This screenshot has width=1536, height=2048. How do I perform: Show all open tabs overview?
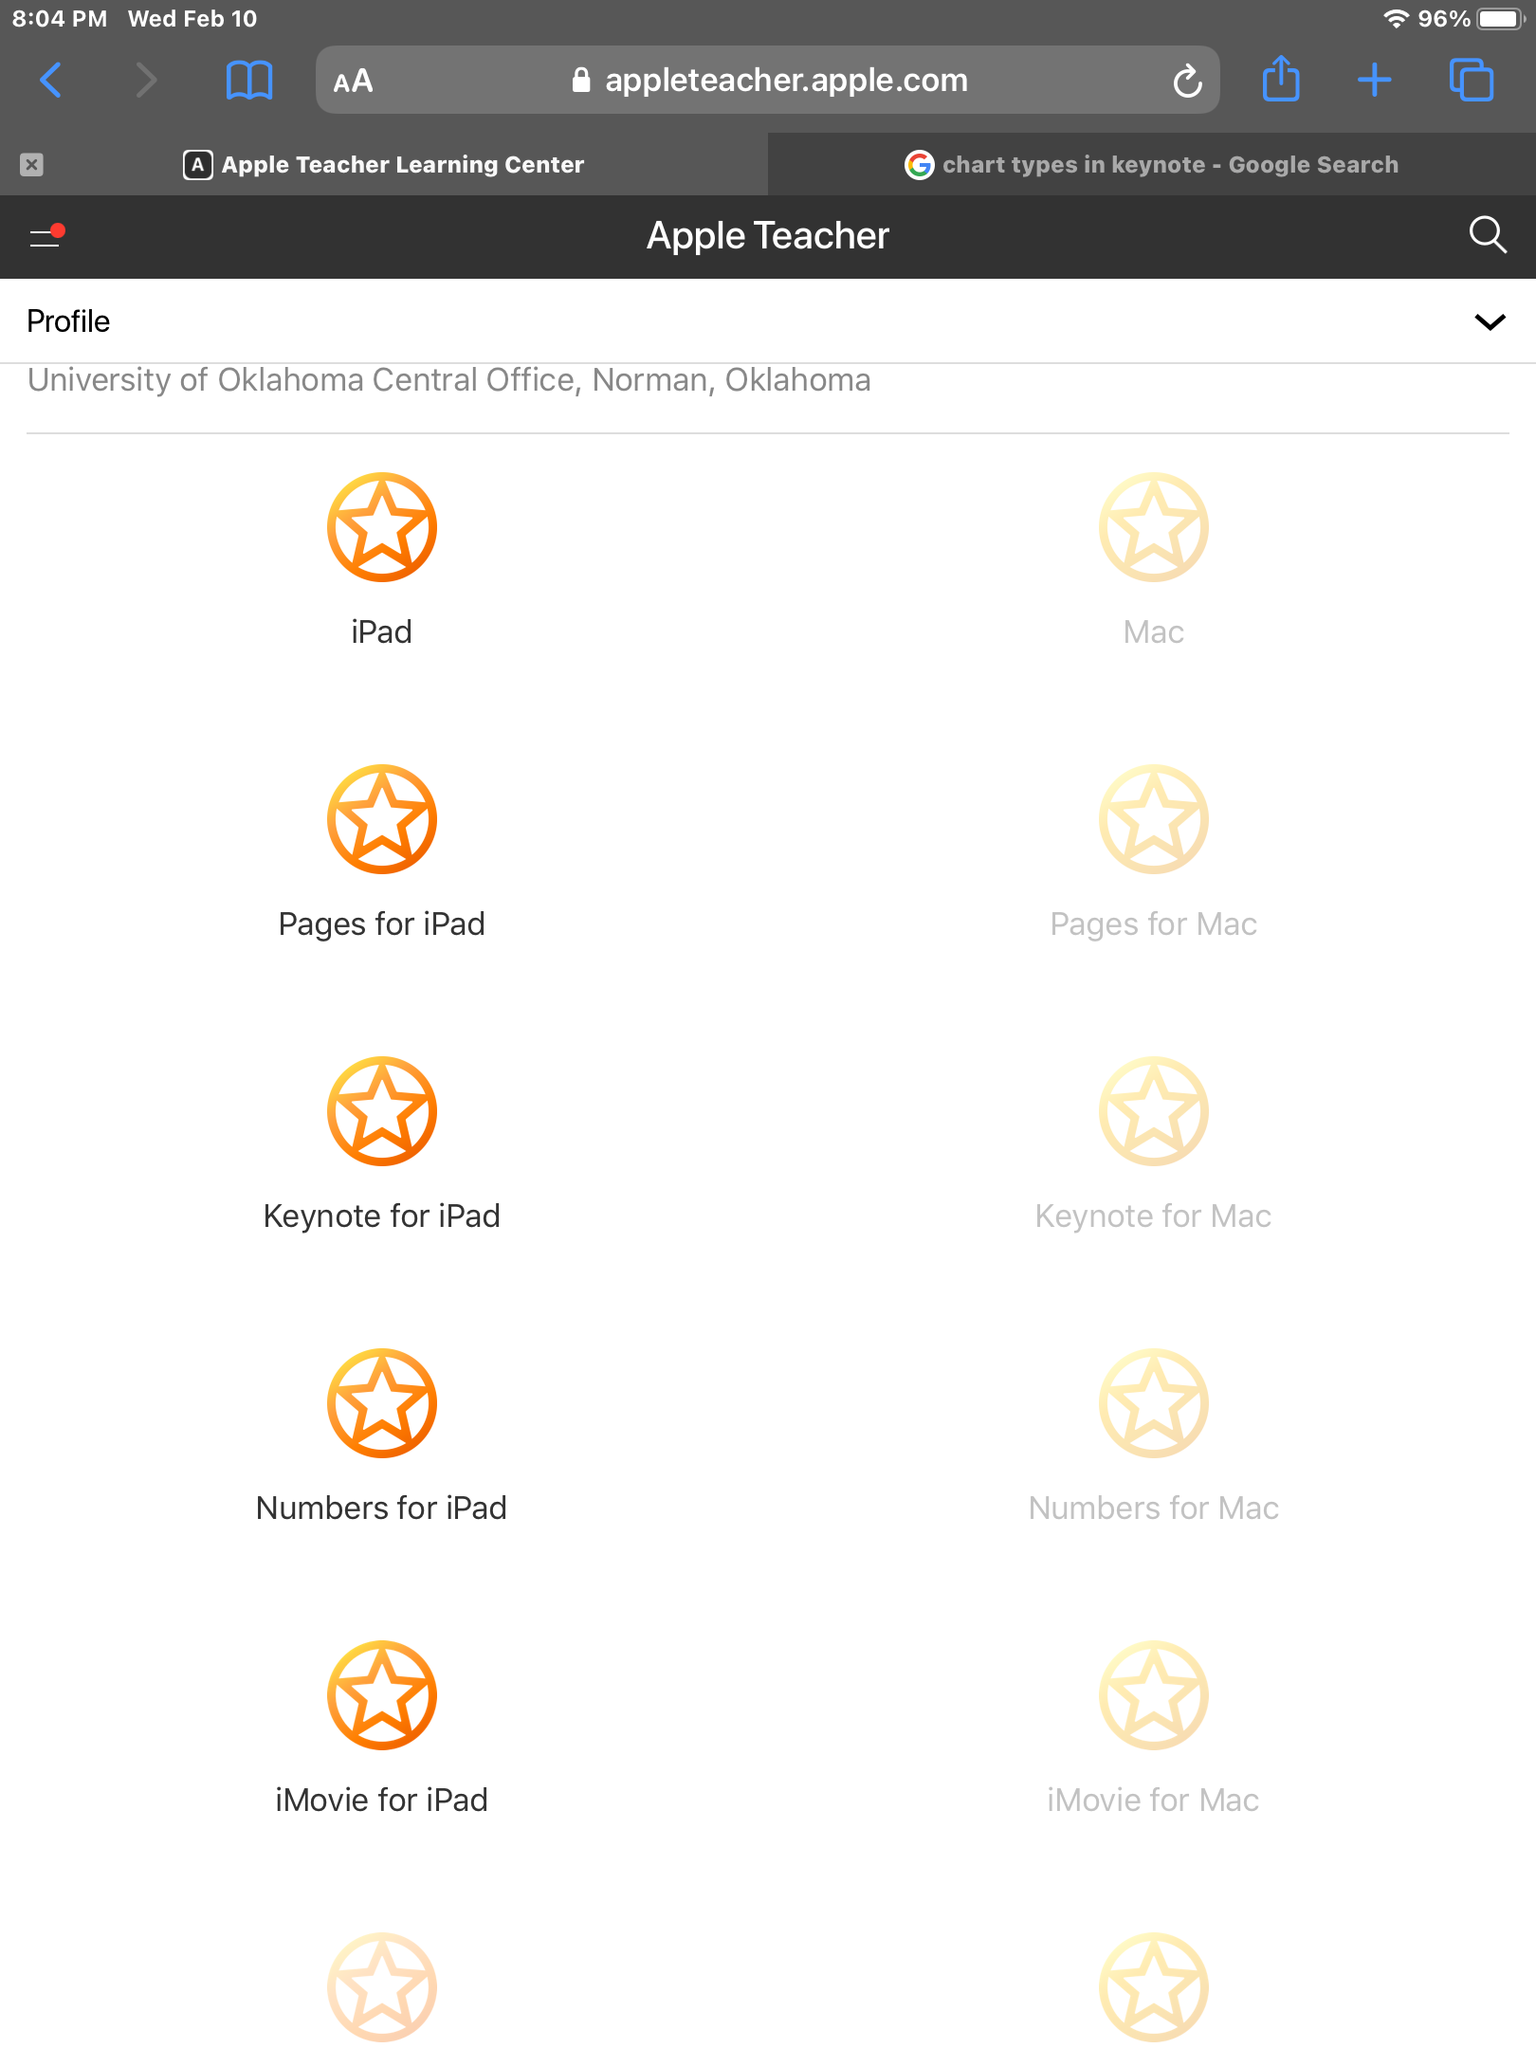click(1471, 80)
